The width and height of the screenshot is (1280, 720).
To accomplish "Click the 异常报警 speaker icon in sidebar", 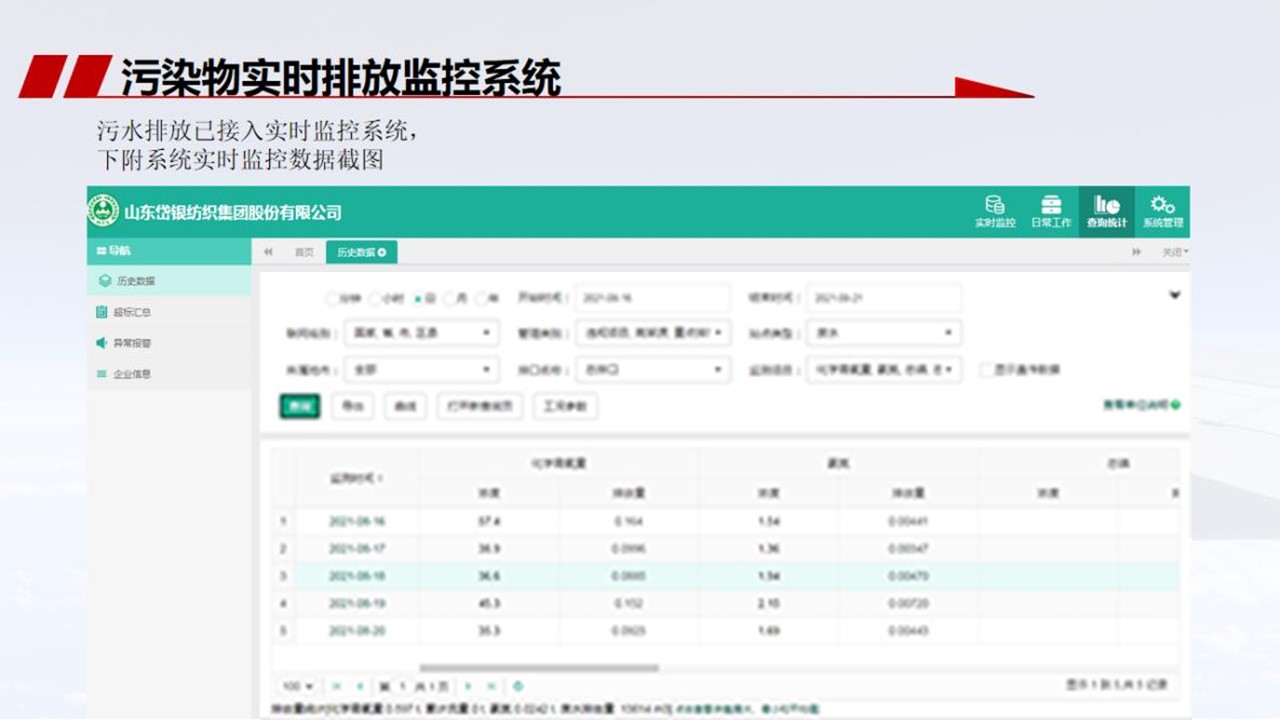I will click(x=101, y=343).
